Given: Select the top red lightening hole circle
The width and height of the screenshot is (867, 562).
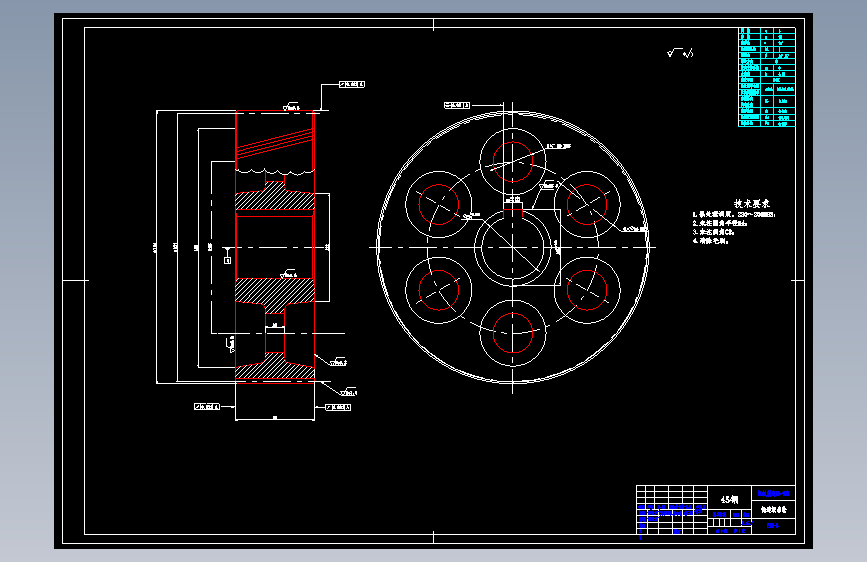Looking at the screenshot, I should 513,162.
